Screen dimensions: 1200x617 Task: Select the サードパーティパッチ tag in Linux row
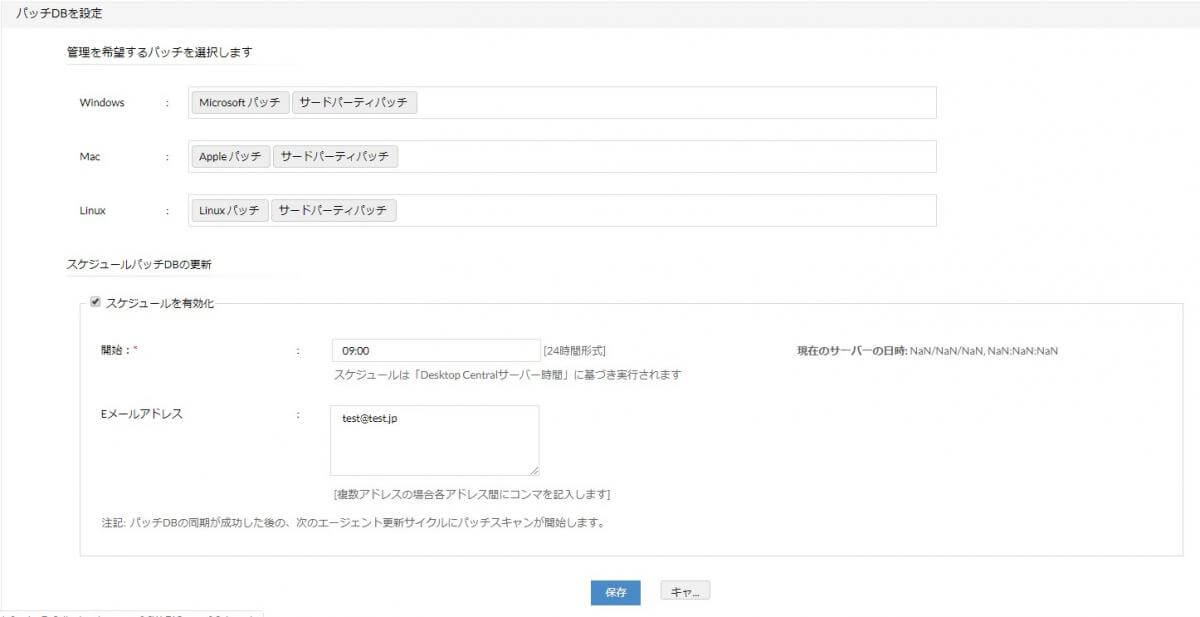[334, 211]
